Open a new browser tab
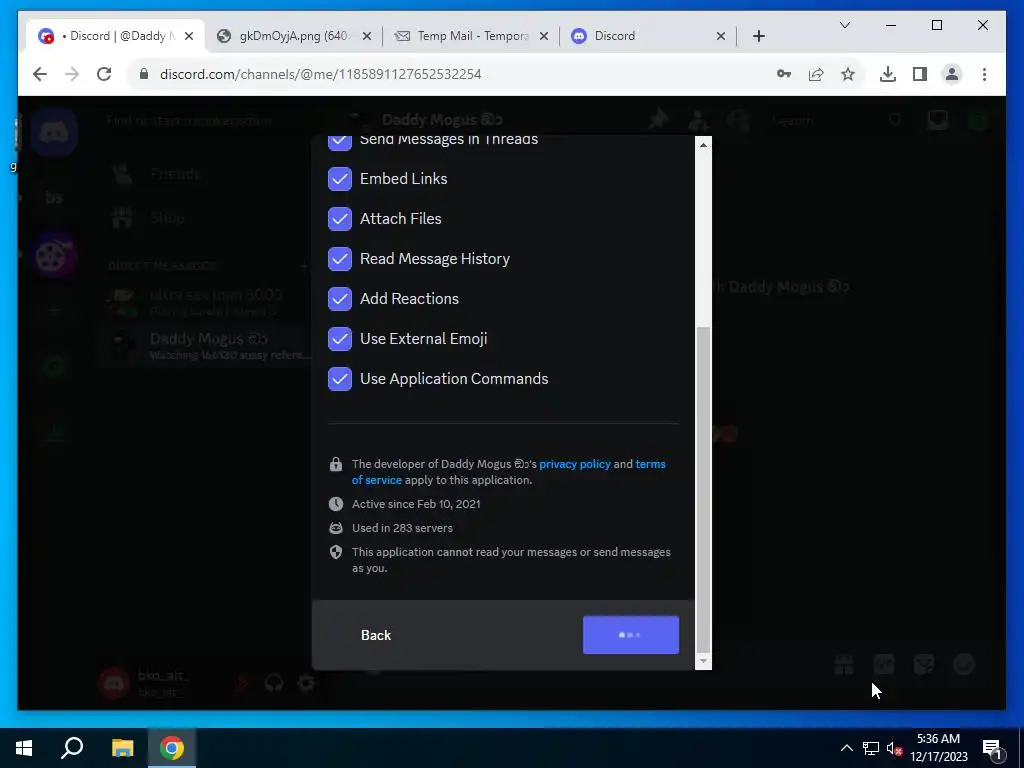This screenshot has height=768, width=1024. coord(758,36)
